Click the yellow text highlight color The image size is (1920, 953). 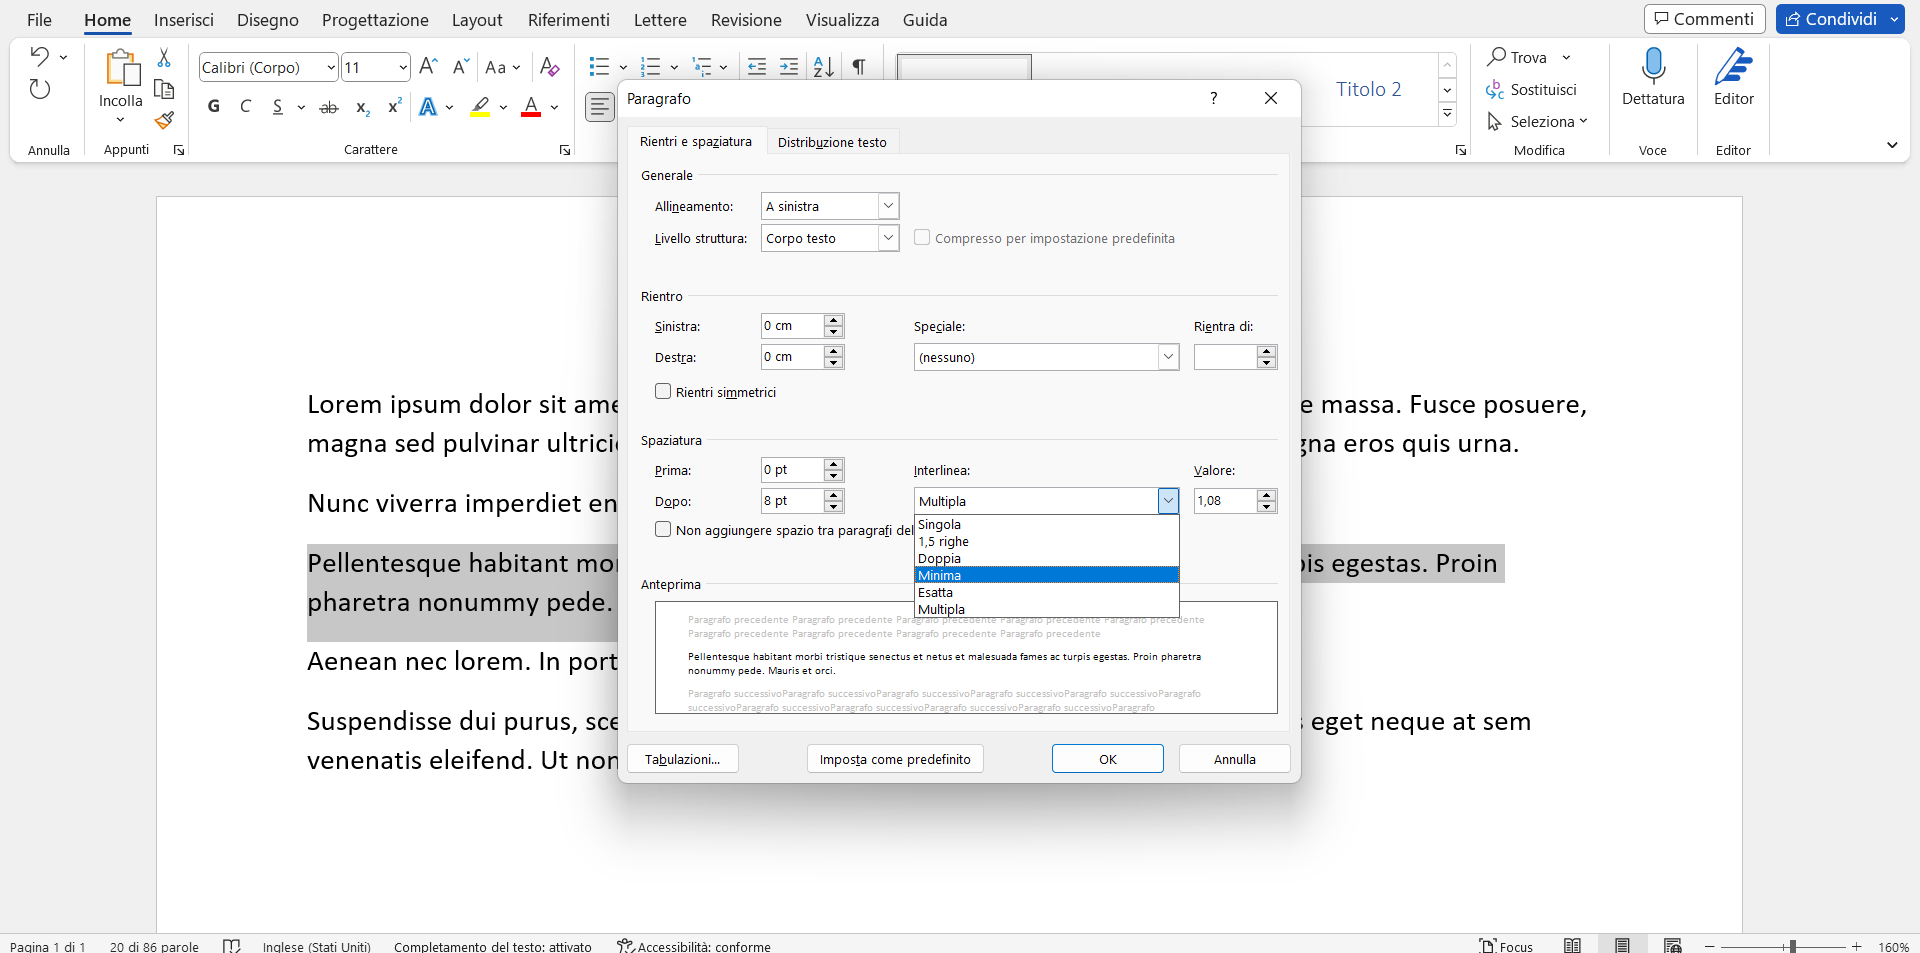(481, 107)
